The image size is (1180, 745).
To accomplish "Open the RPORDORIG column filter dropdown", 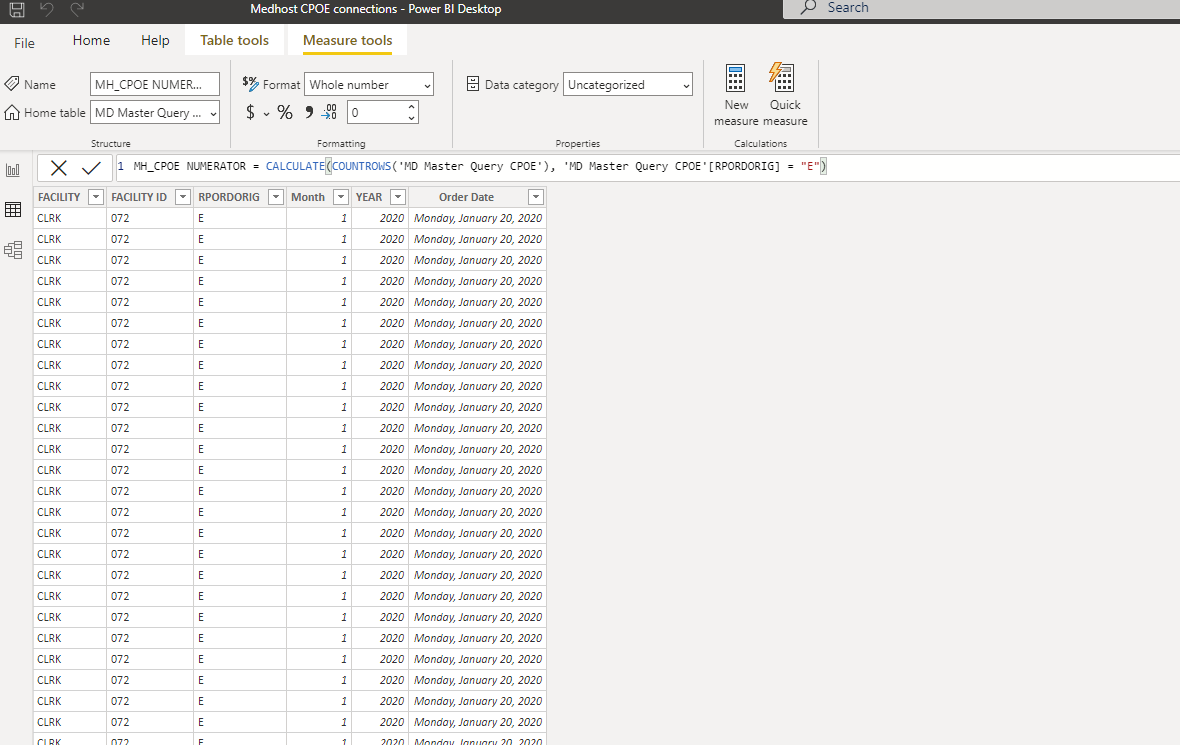I will (276, 196).
